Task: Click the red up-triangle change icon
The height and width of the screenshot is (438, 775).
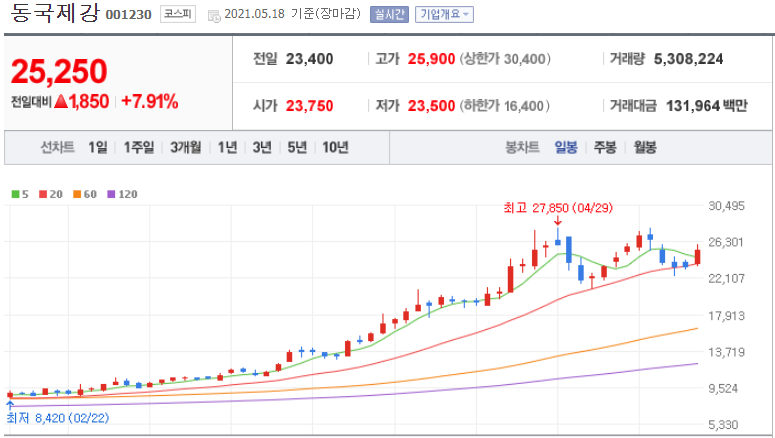Action: 61,102
